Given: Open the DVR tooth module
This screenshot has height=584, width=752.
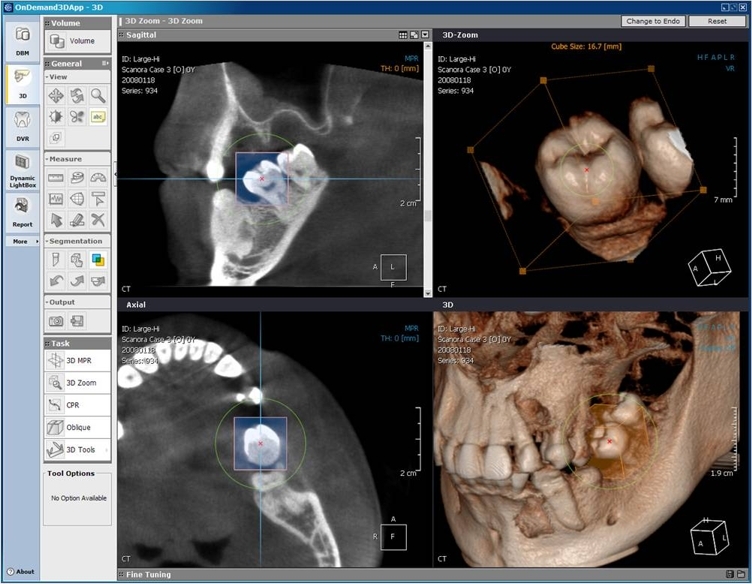Looking at the screenshot, I should (x=23, y=126).
